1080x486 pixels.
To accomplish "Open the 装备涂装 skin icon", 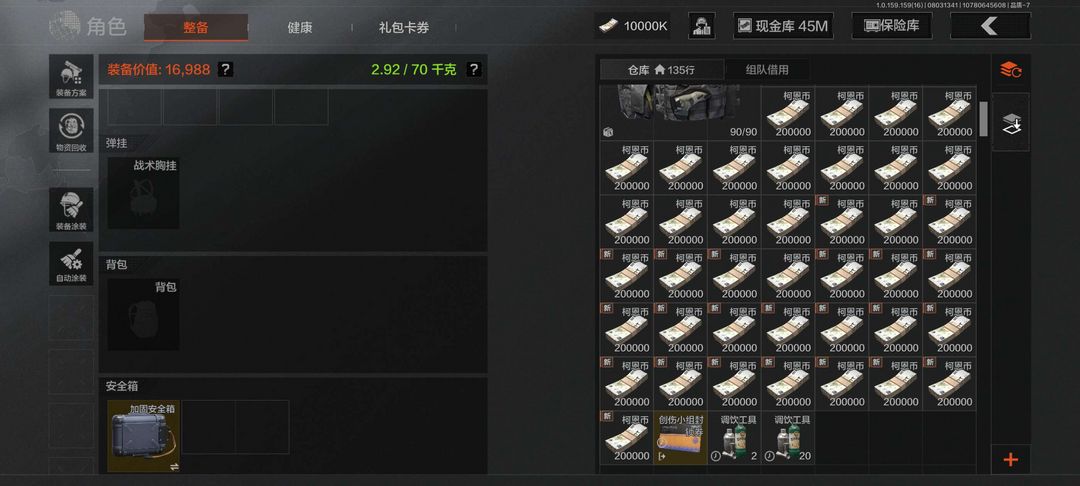I will click(71, 210).
